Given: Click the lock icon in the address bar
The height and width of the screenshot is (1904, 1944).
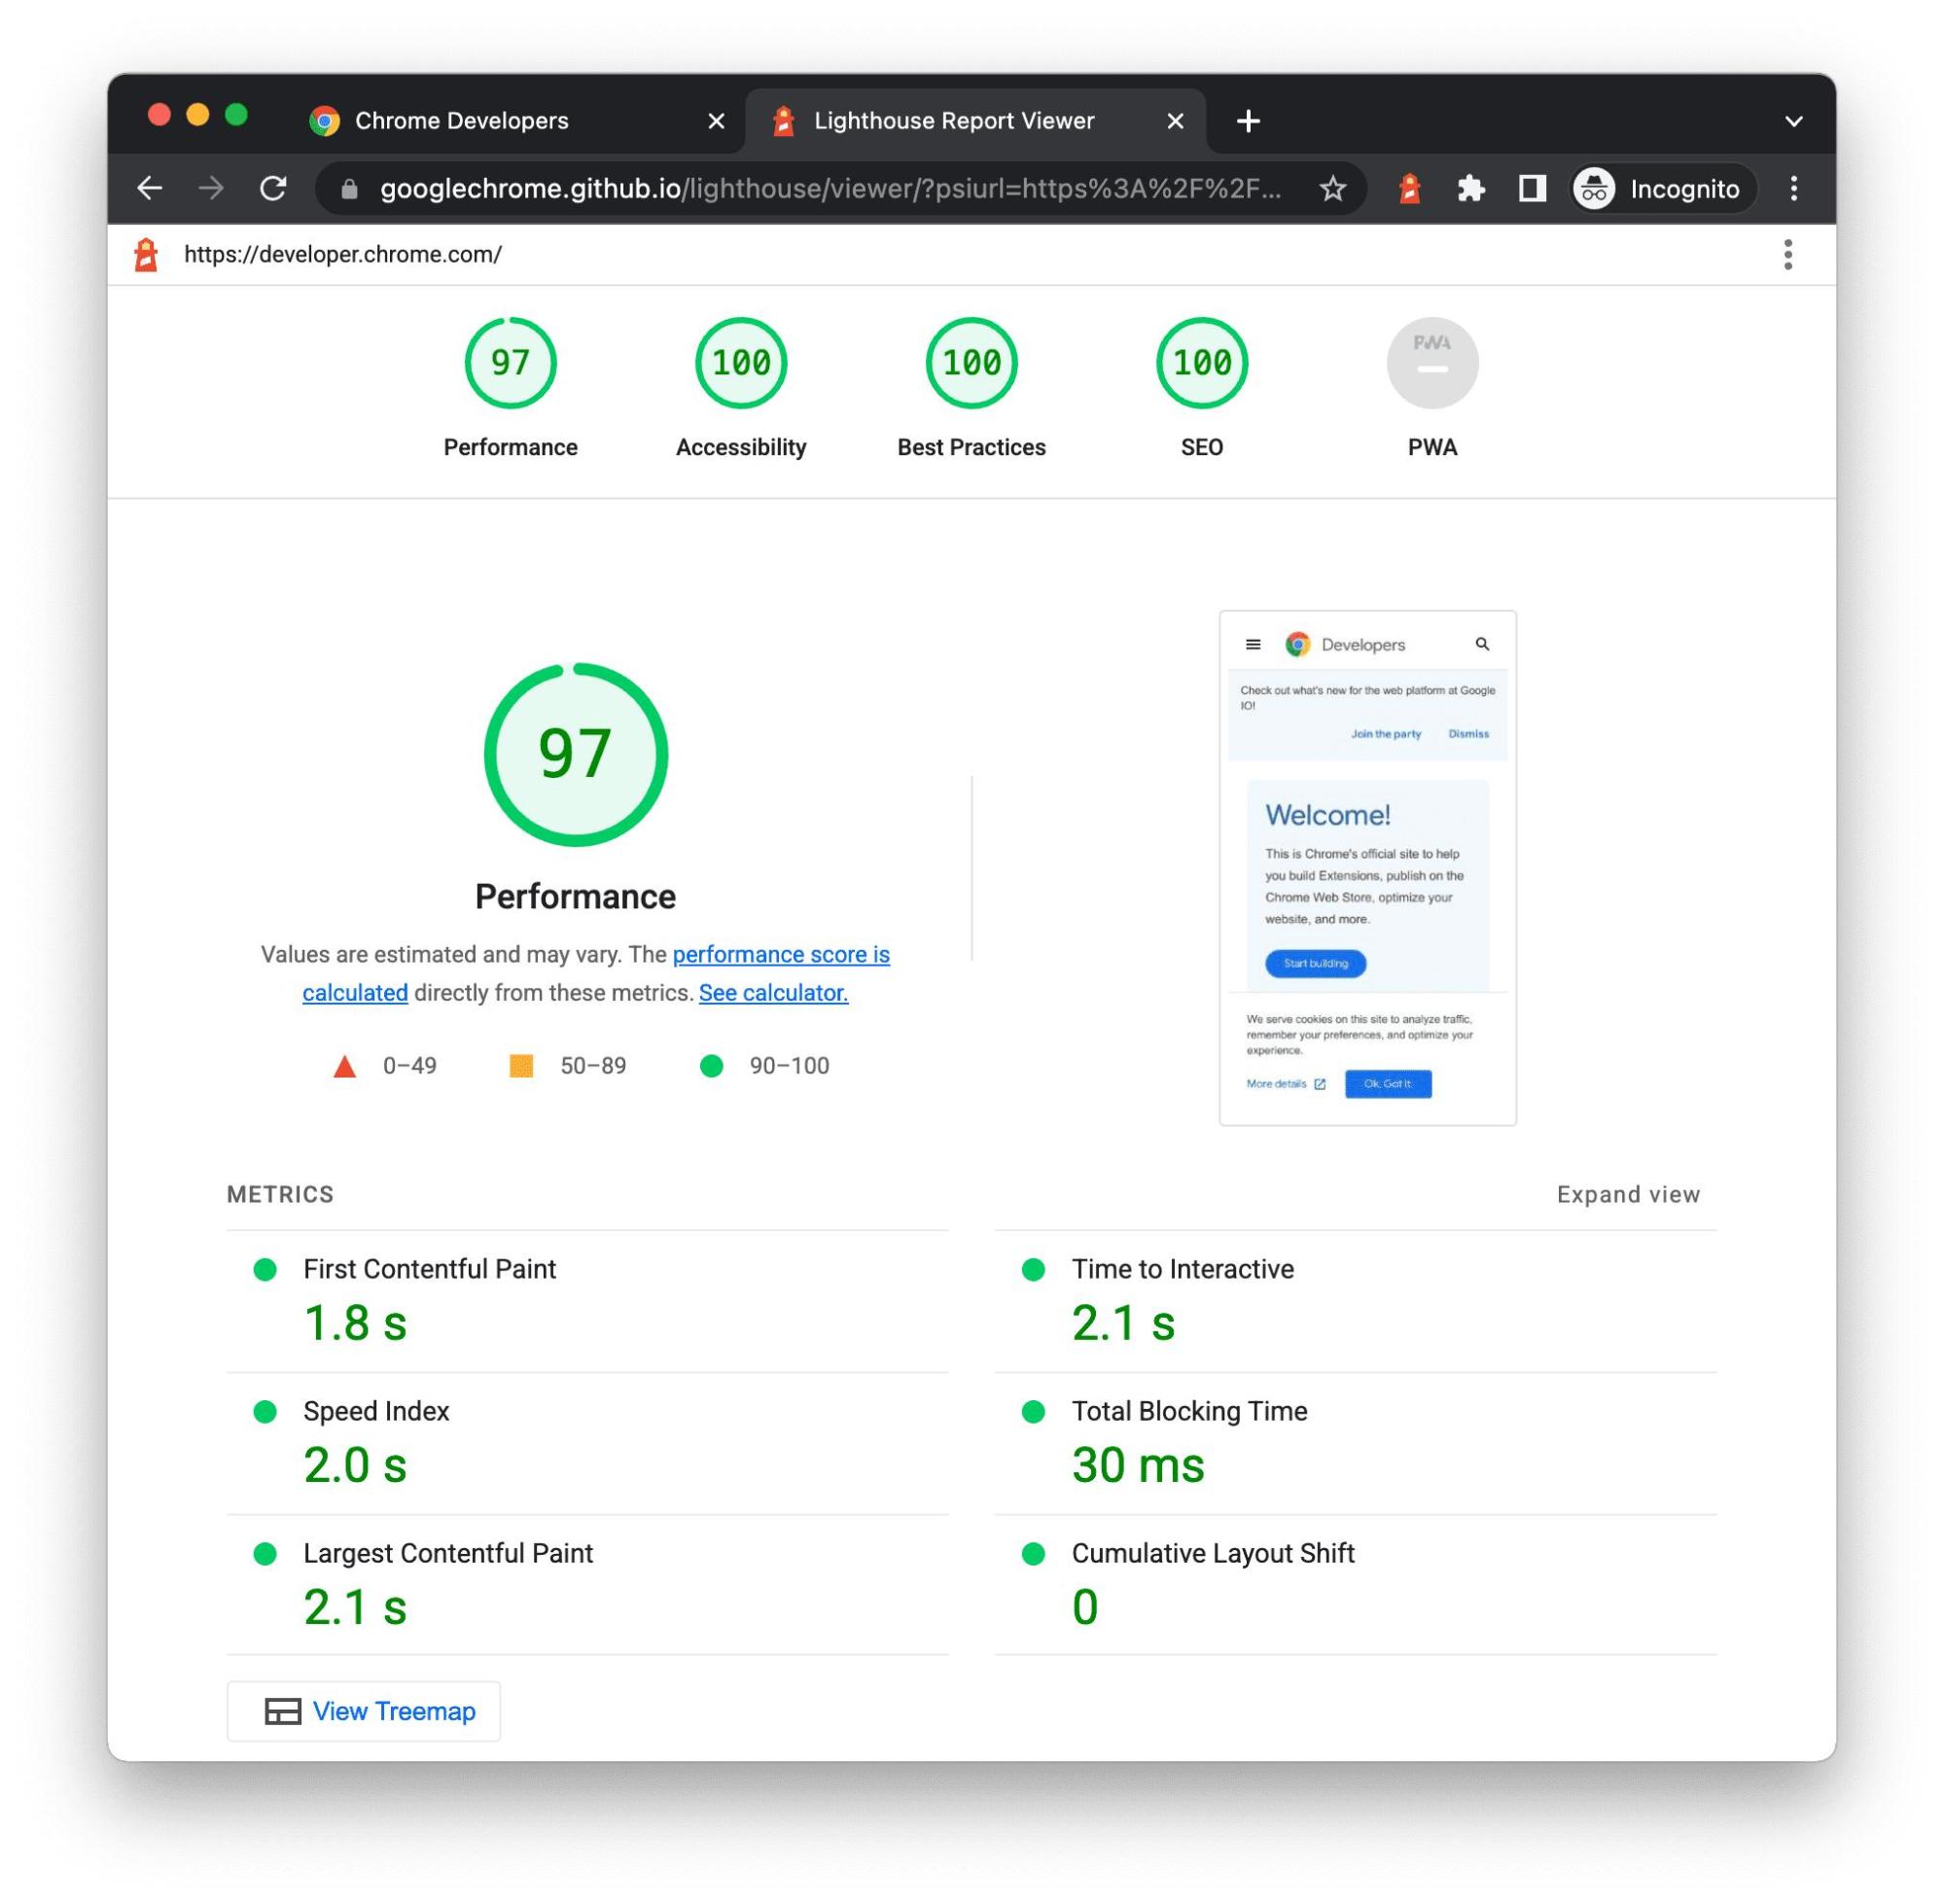Looking at the screenshot, I should click(x=349, y=189).
